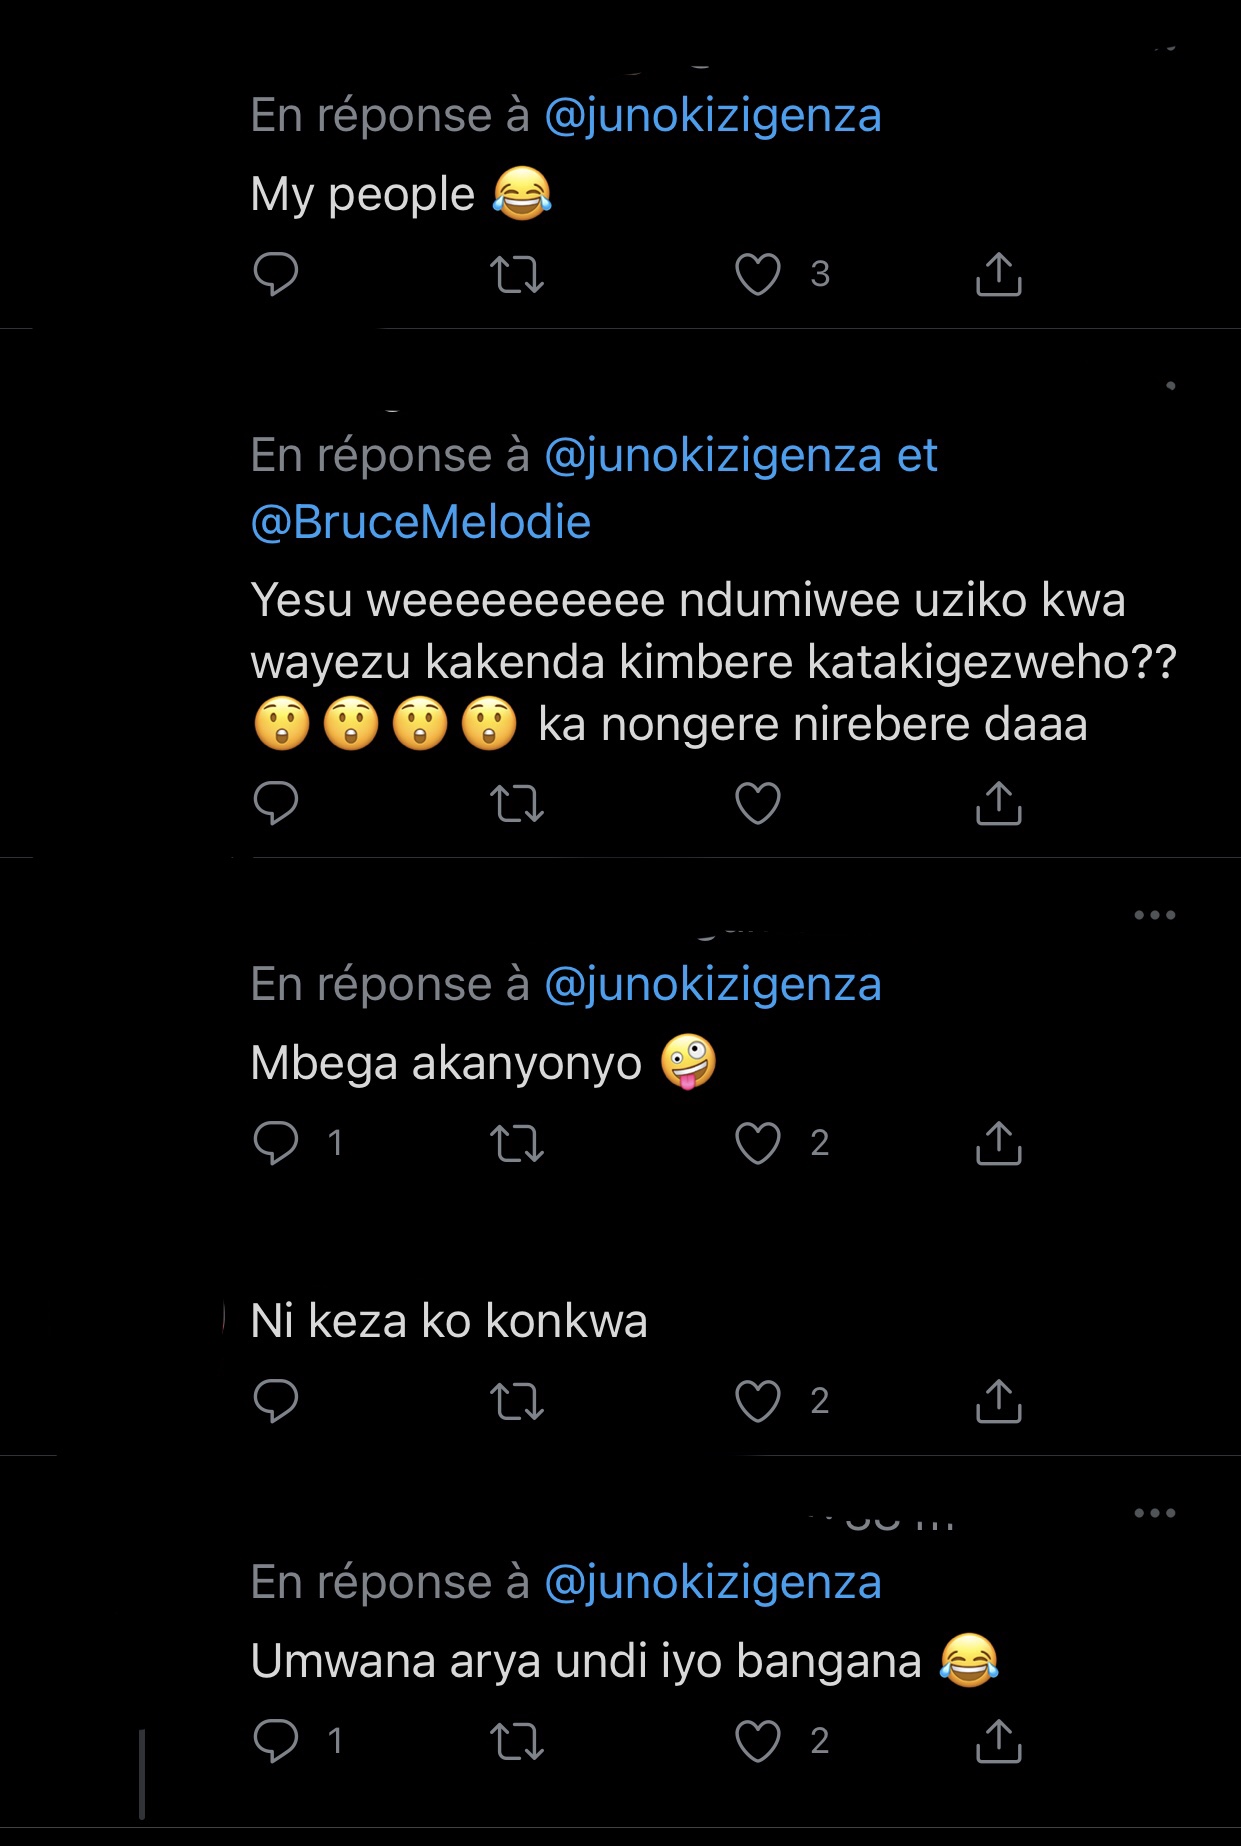This screenshot has height=1846, width=1241.
Task: Open more options on "Mbega akanyonyo" tweet
Action: [1154, 915]
